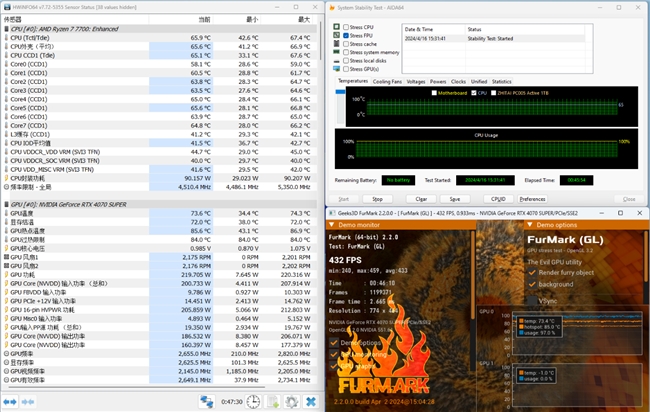Click the FPU icon beside Stress FPU
650x412 pixels.
click(x=337, y=35)
